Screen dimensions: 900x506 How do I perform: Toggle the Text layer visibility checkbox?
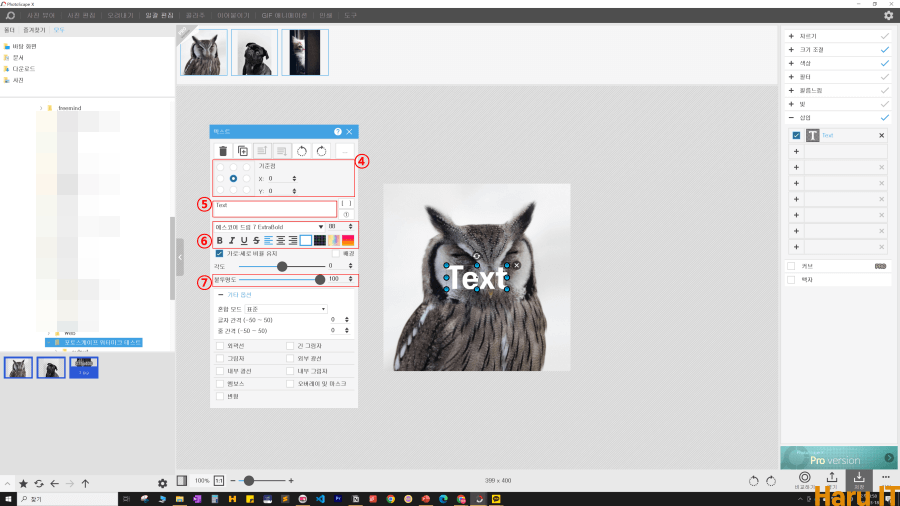coord(796,135)
